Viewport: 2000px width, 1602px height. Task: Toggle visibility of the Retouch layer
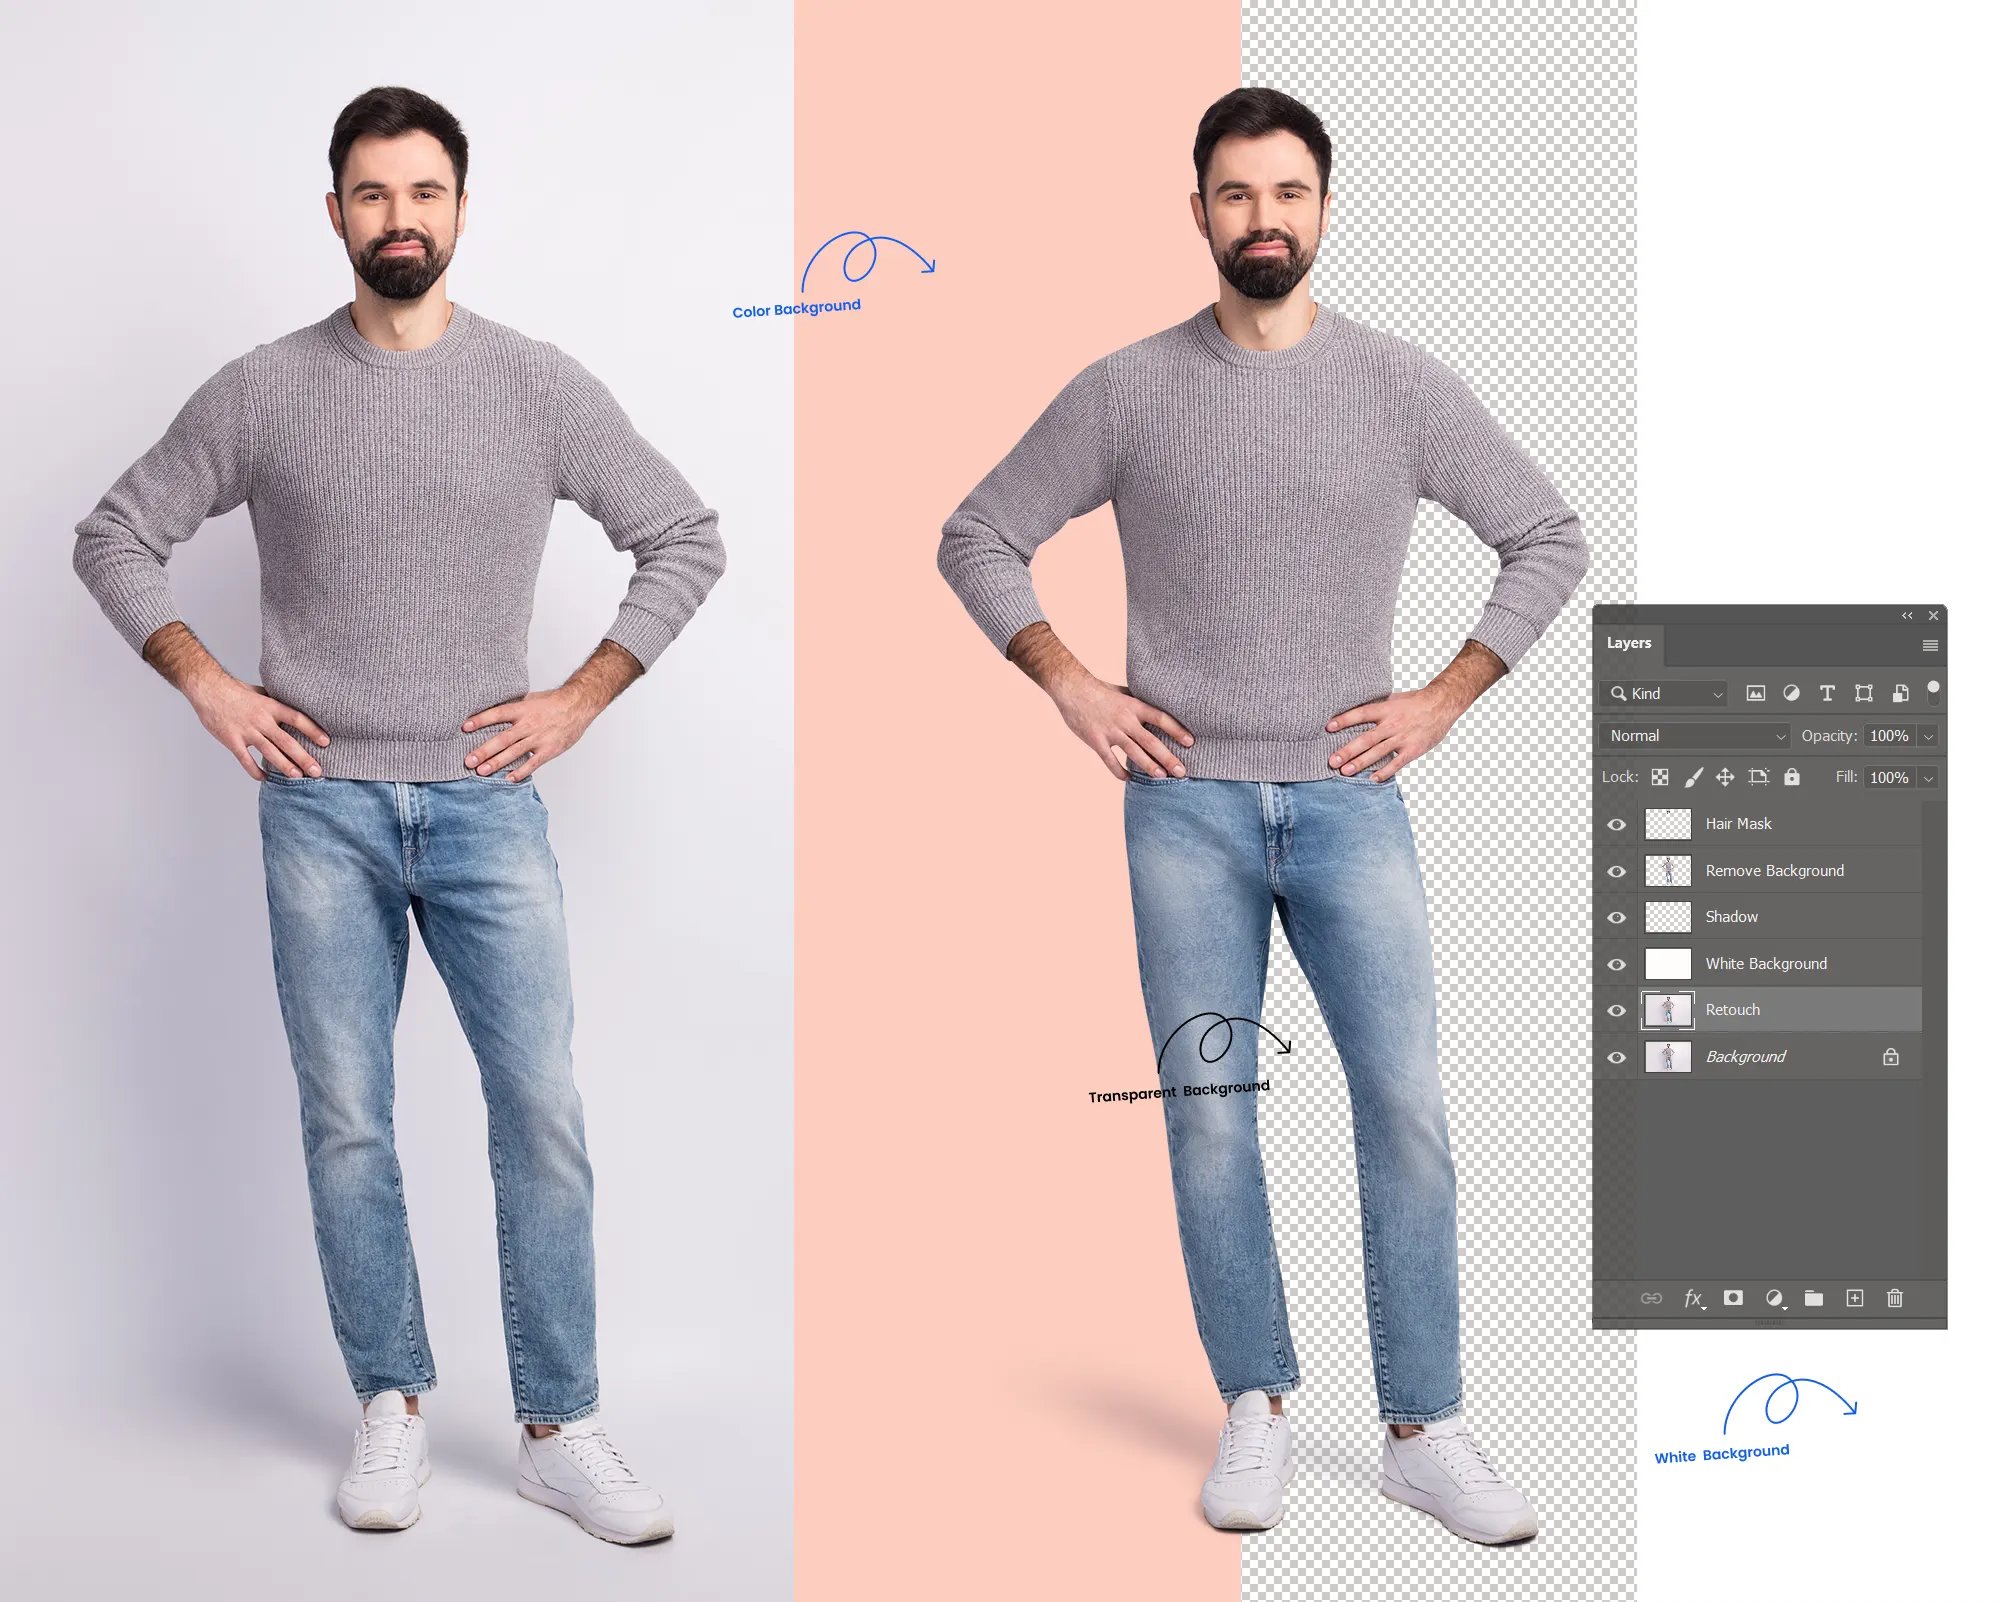coord(1618,1009)
